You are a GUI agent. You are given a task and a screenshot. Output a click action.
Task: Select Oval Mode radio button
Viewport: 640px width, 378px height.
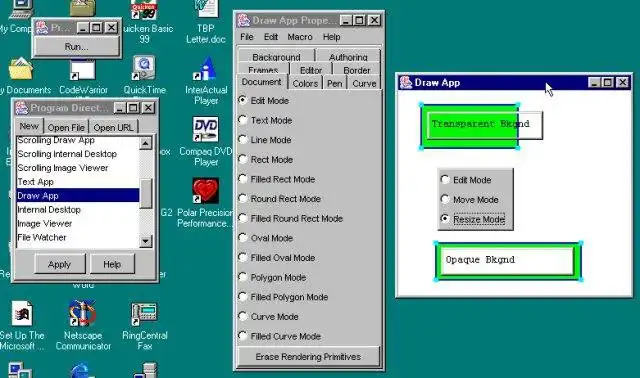(242, 237)
